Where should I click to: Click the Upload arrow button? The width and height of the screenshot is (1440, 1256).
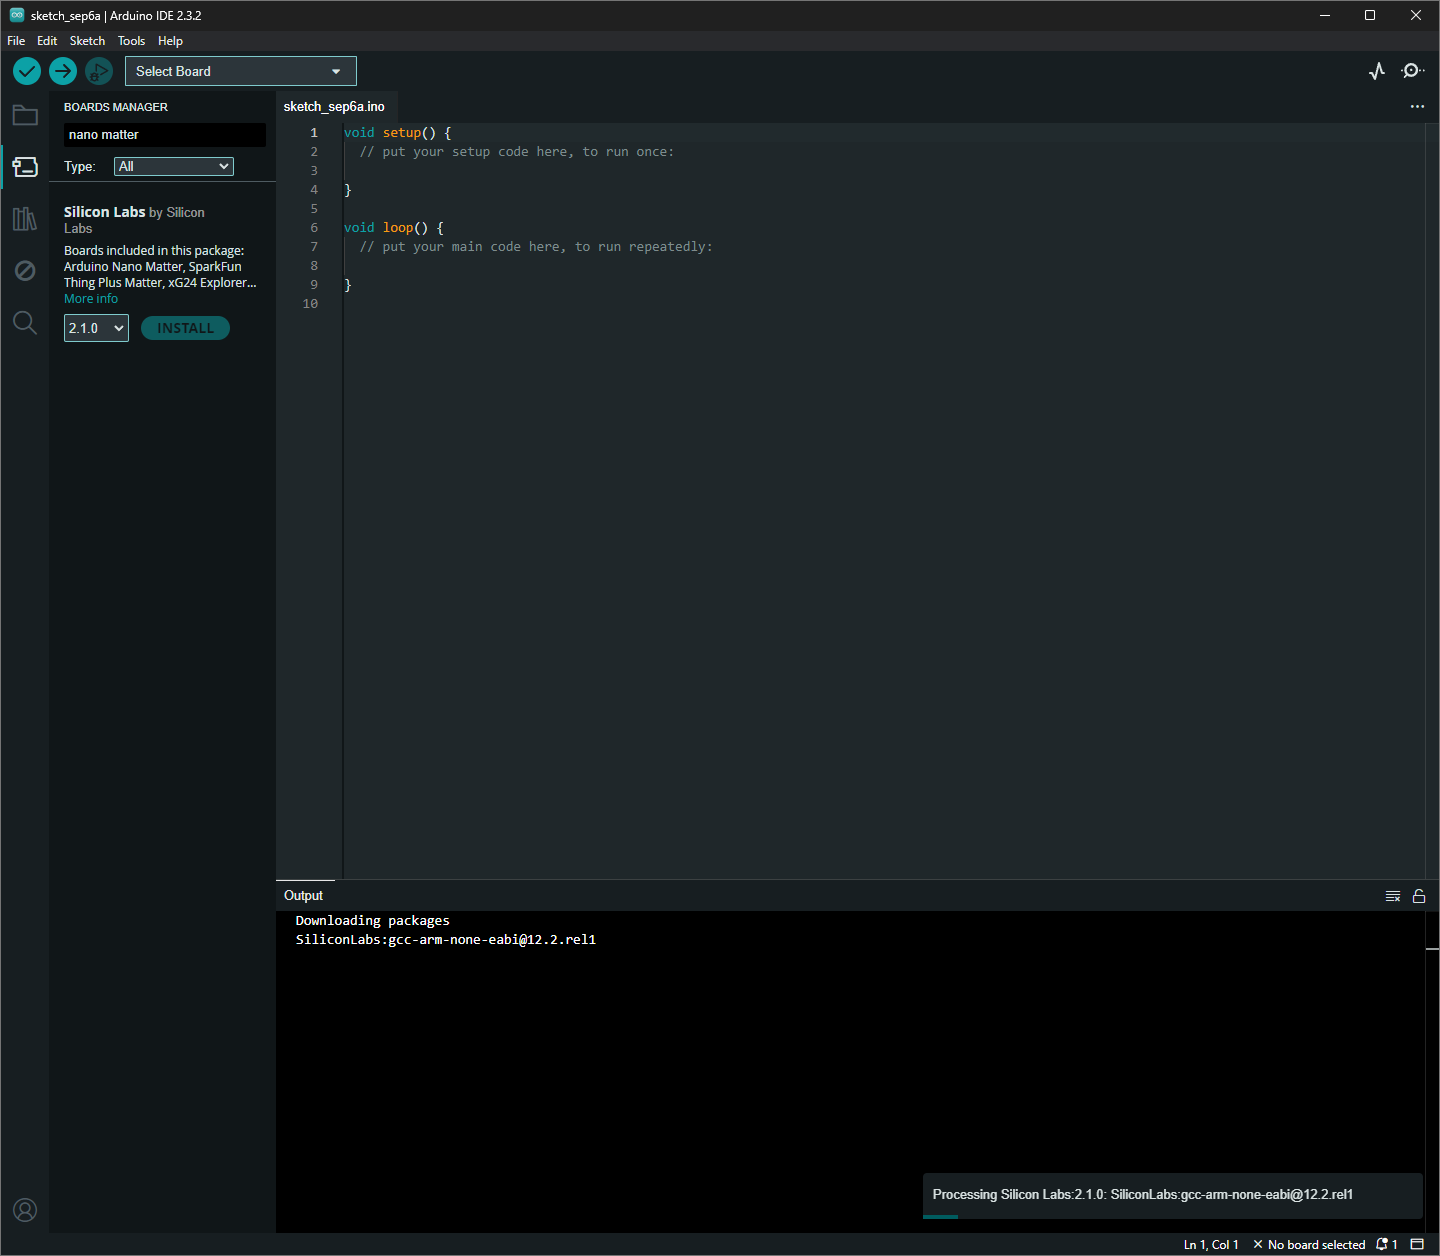pyautogui.click(x=63, y=71)
